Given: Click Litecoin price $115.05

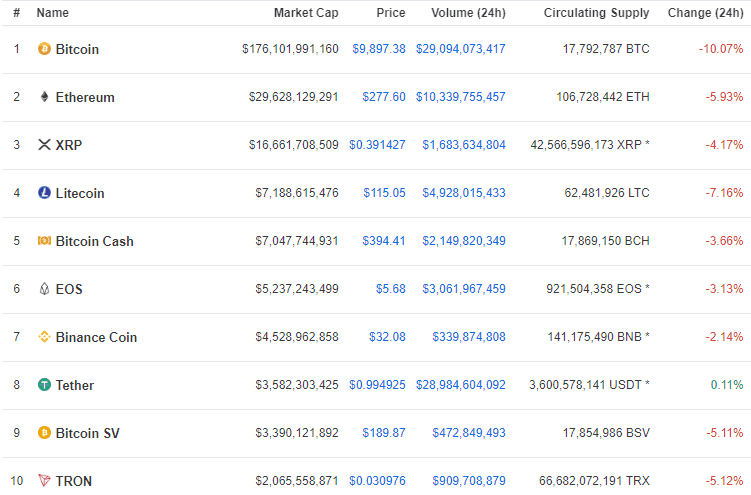Looking at the screenshot, I should 384,192.
